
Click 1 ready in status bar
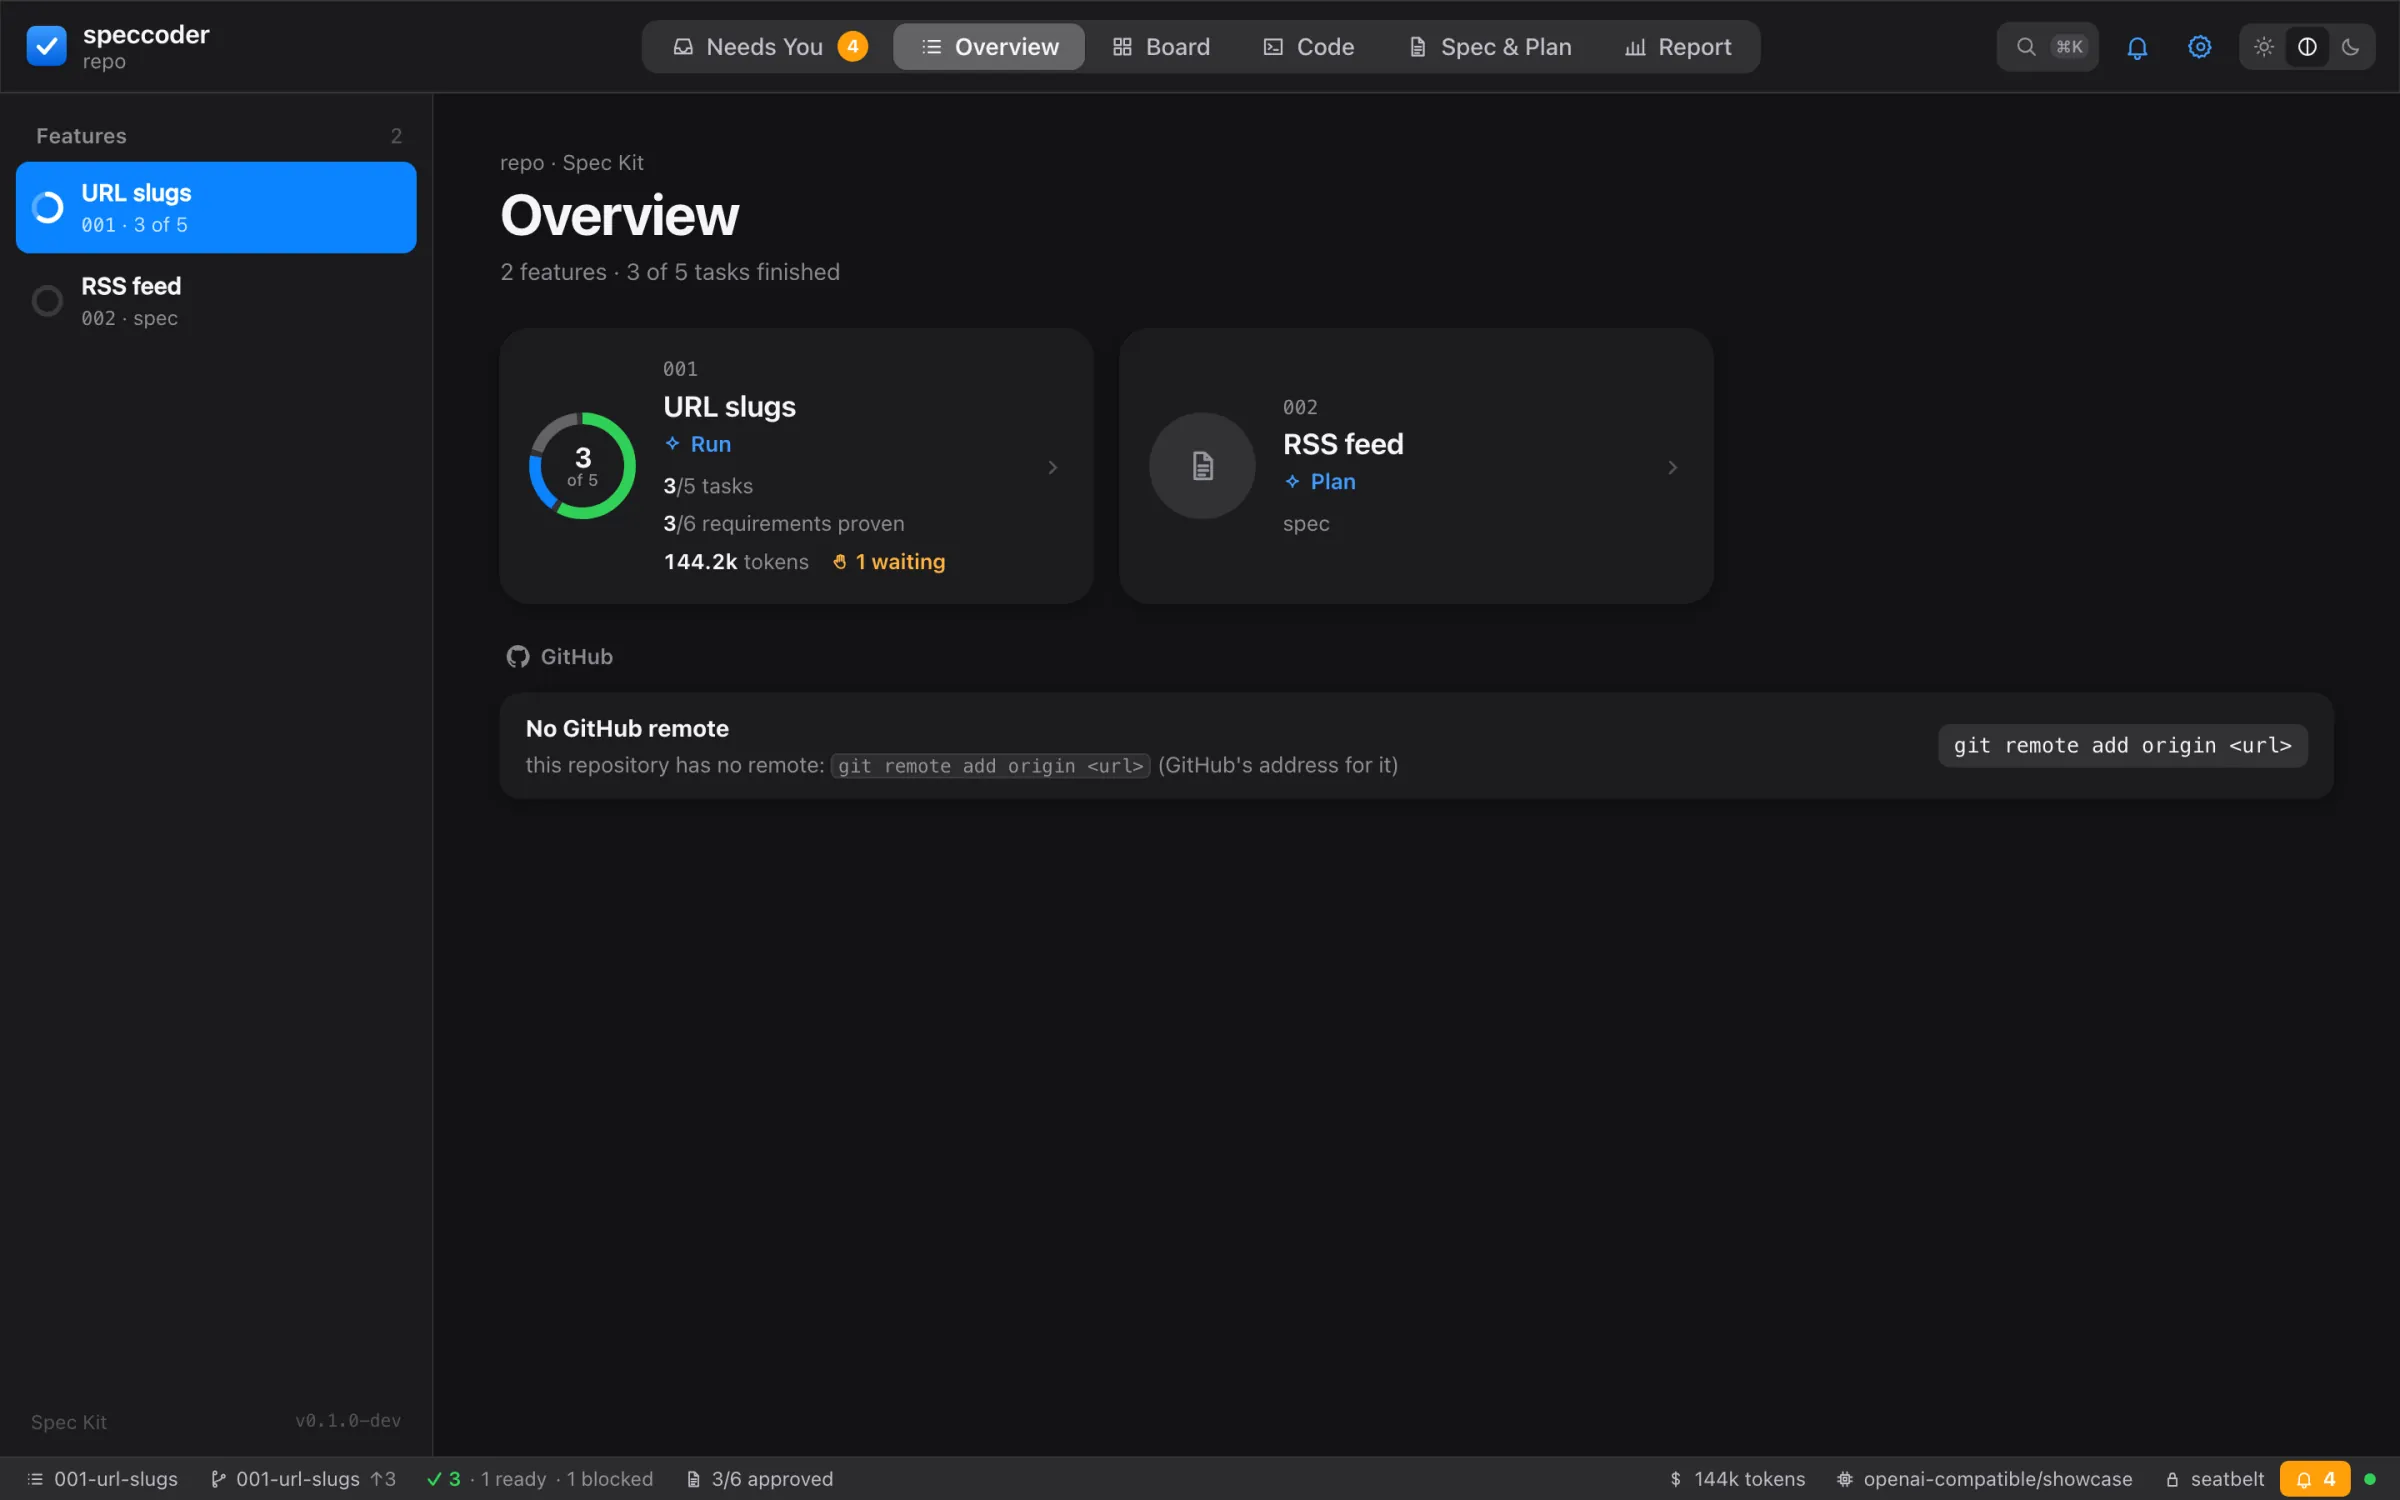click(x=514, y=1479)
